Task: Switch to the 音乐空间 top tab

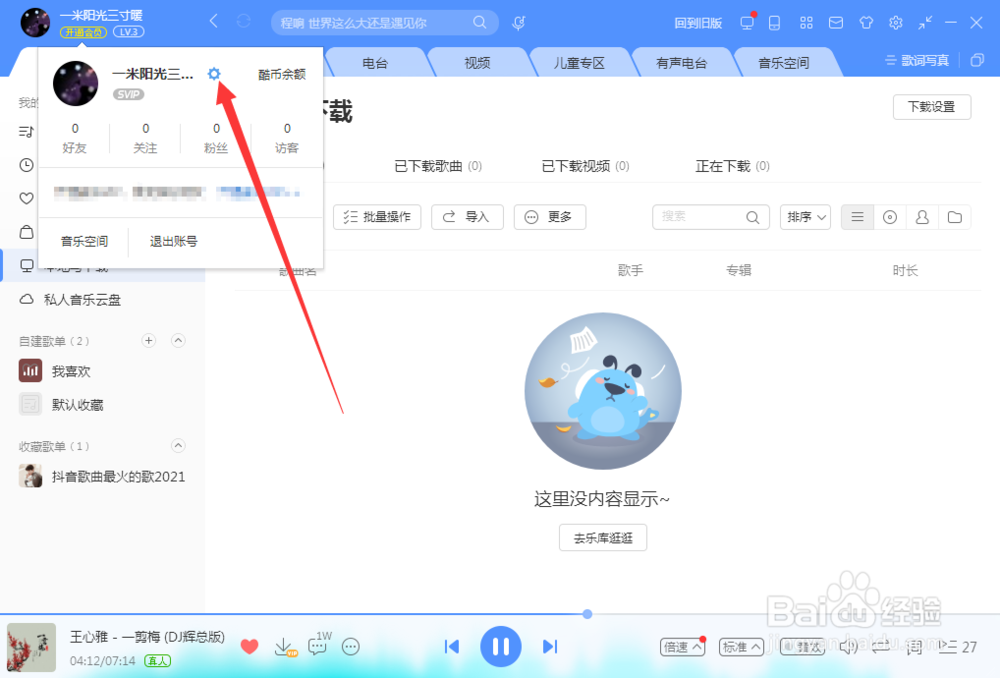Action: (x=784, y=63)
